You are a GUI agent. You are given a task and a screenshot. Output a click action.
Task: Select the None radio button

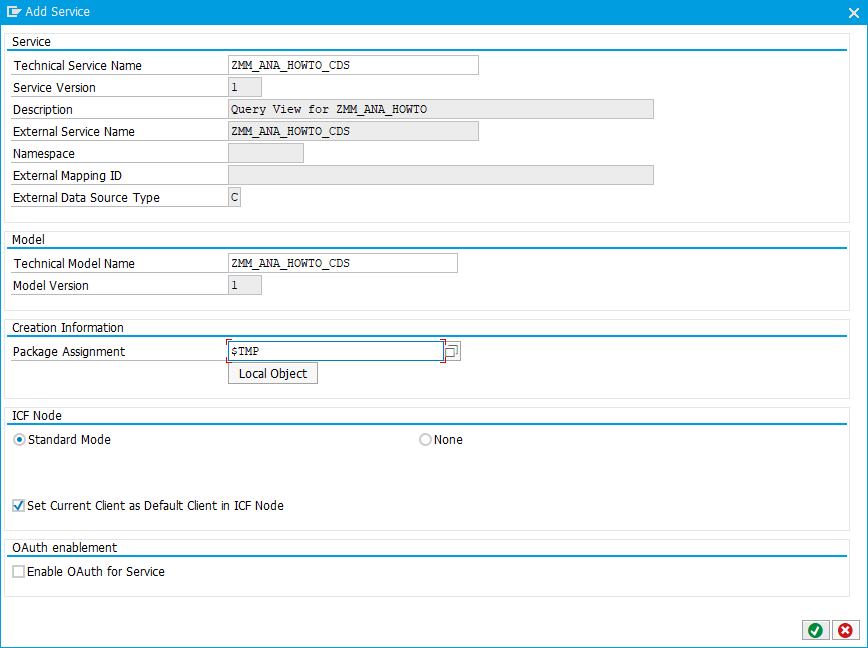click(x=425, y=440)
